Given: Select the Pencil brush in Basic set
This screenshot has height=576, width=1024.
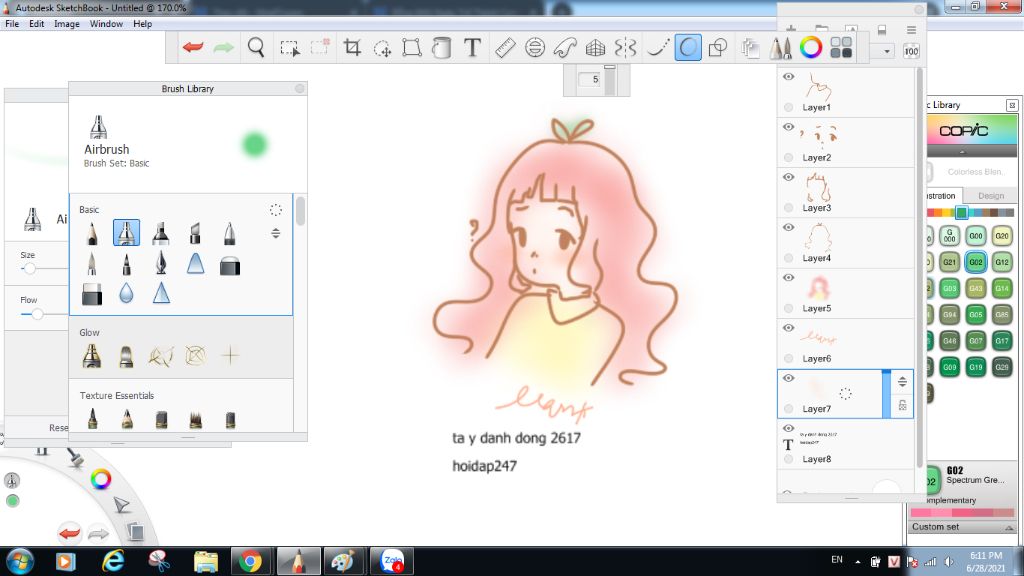Looking at the screenshot, I should (92, 233).
